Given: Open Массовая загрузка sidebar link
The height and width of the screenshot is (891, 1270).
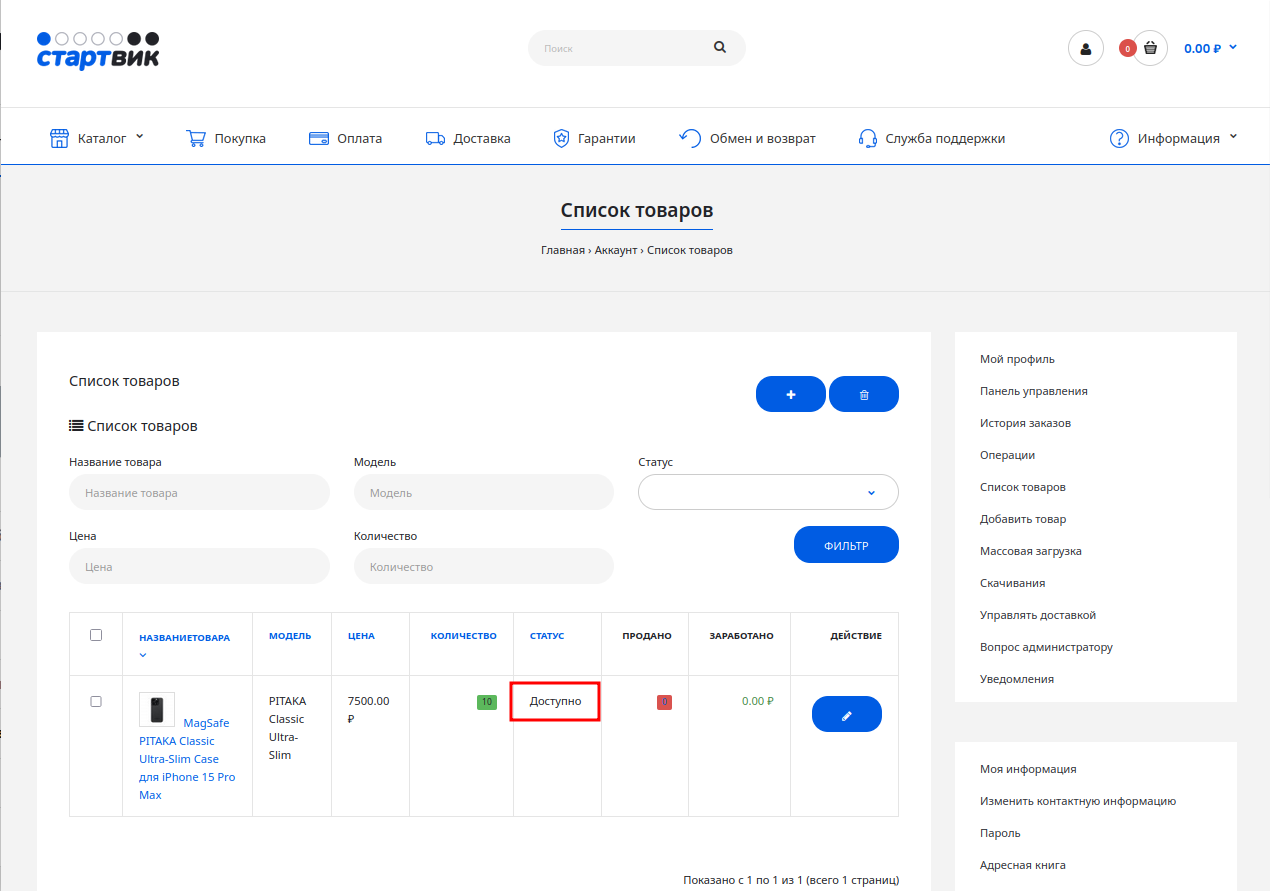Looking at the screenshot, I should (1030, 551).
